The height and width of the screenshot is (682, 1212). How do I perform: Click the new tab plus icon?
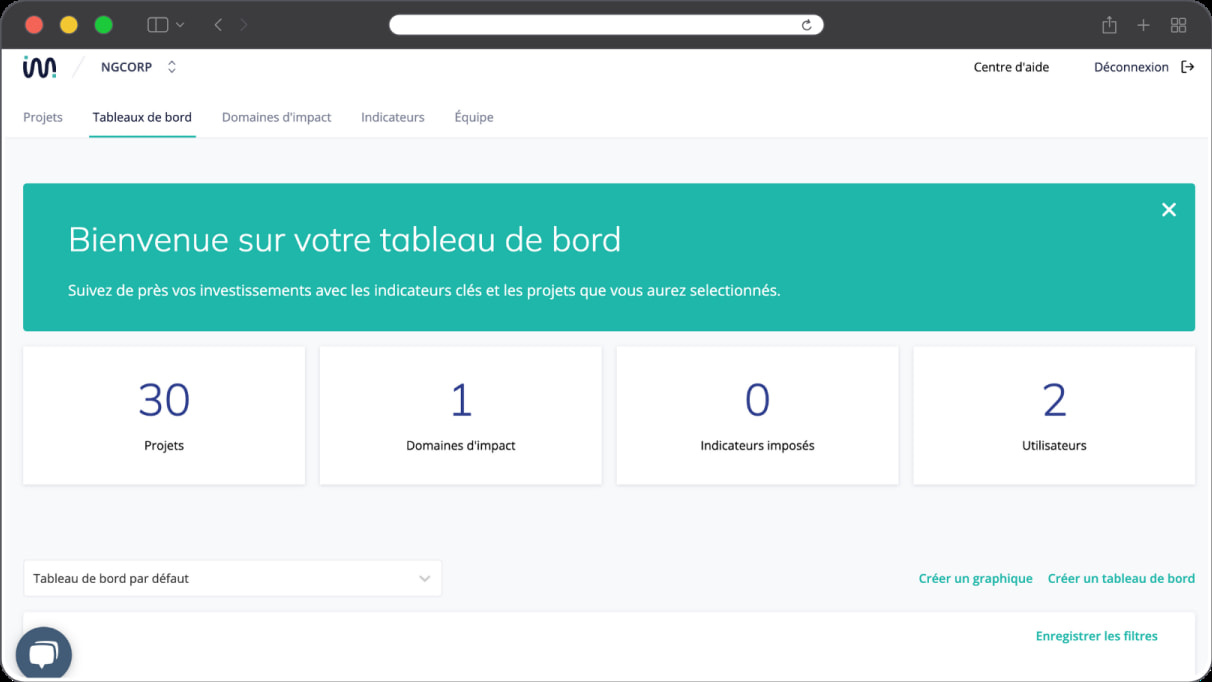coord(1143,24)
